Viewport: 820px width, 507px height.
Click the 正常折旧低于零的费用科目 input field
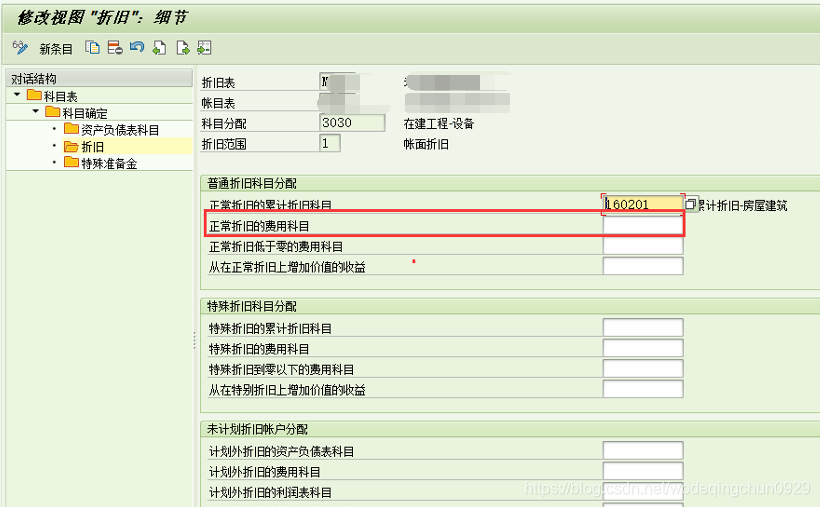[x=643, y=246]
